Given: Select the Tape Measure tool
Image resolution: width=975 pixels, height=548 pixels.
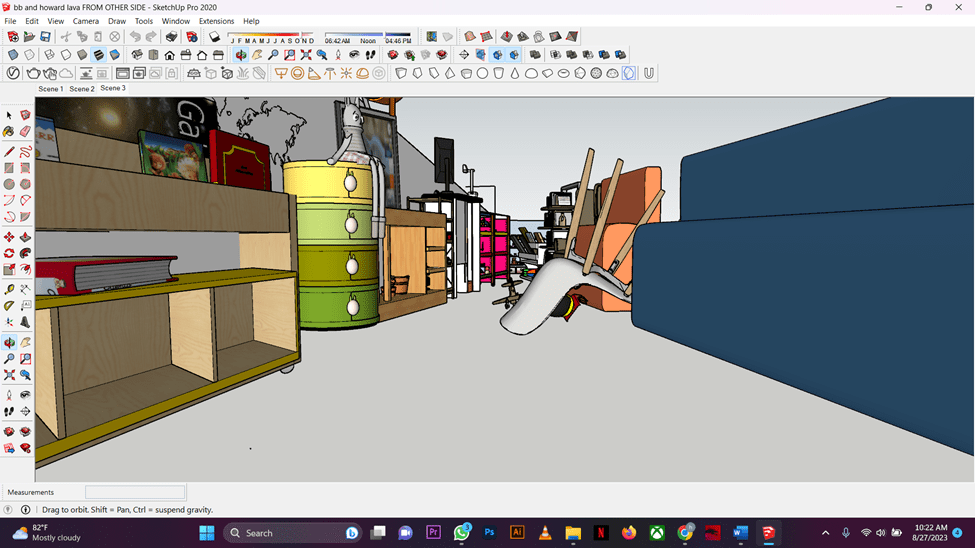Looking at the screenshot, I should click(x=9, y=289).
